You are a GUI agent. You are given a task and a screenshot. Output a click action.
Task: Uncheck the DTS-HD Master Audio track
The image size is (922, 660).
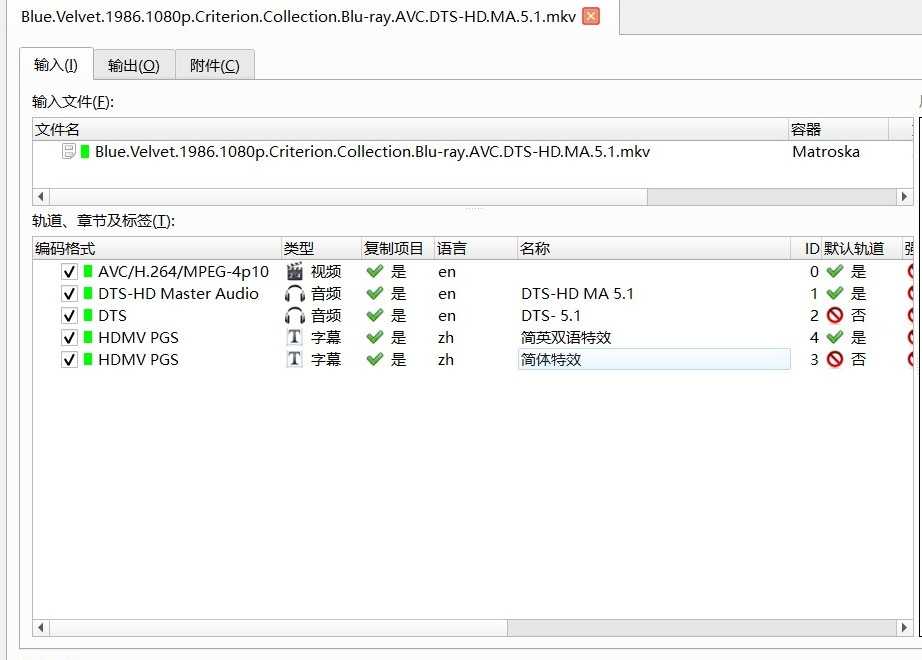69,294
